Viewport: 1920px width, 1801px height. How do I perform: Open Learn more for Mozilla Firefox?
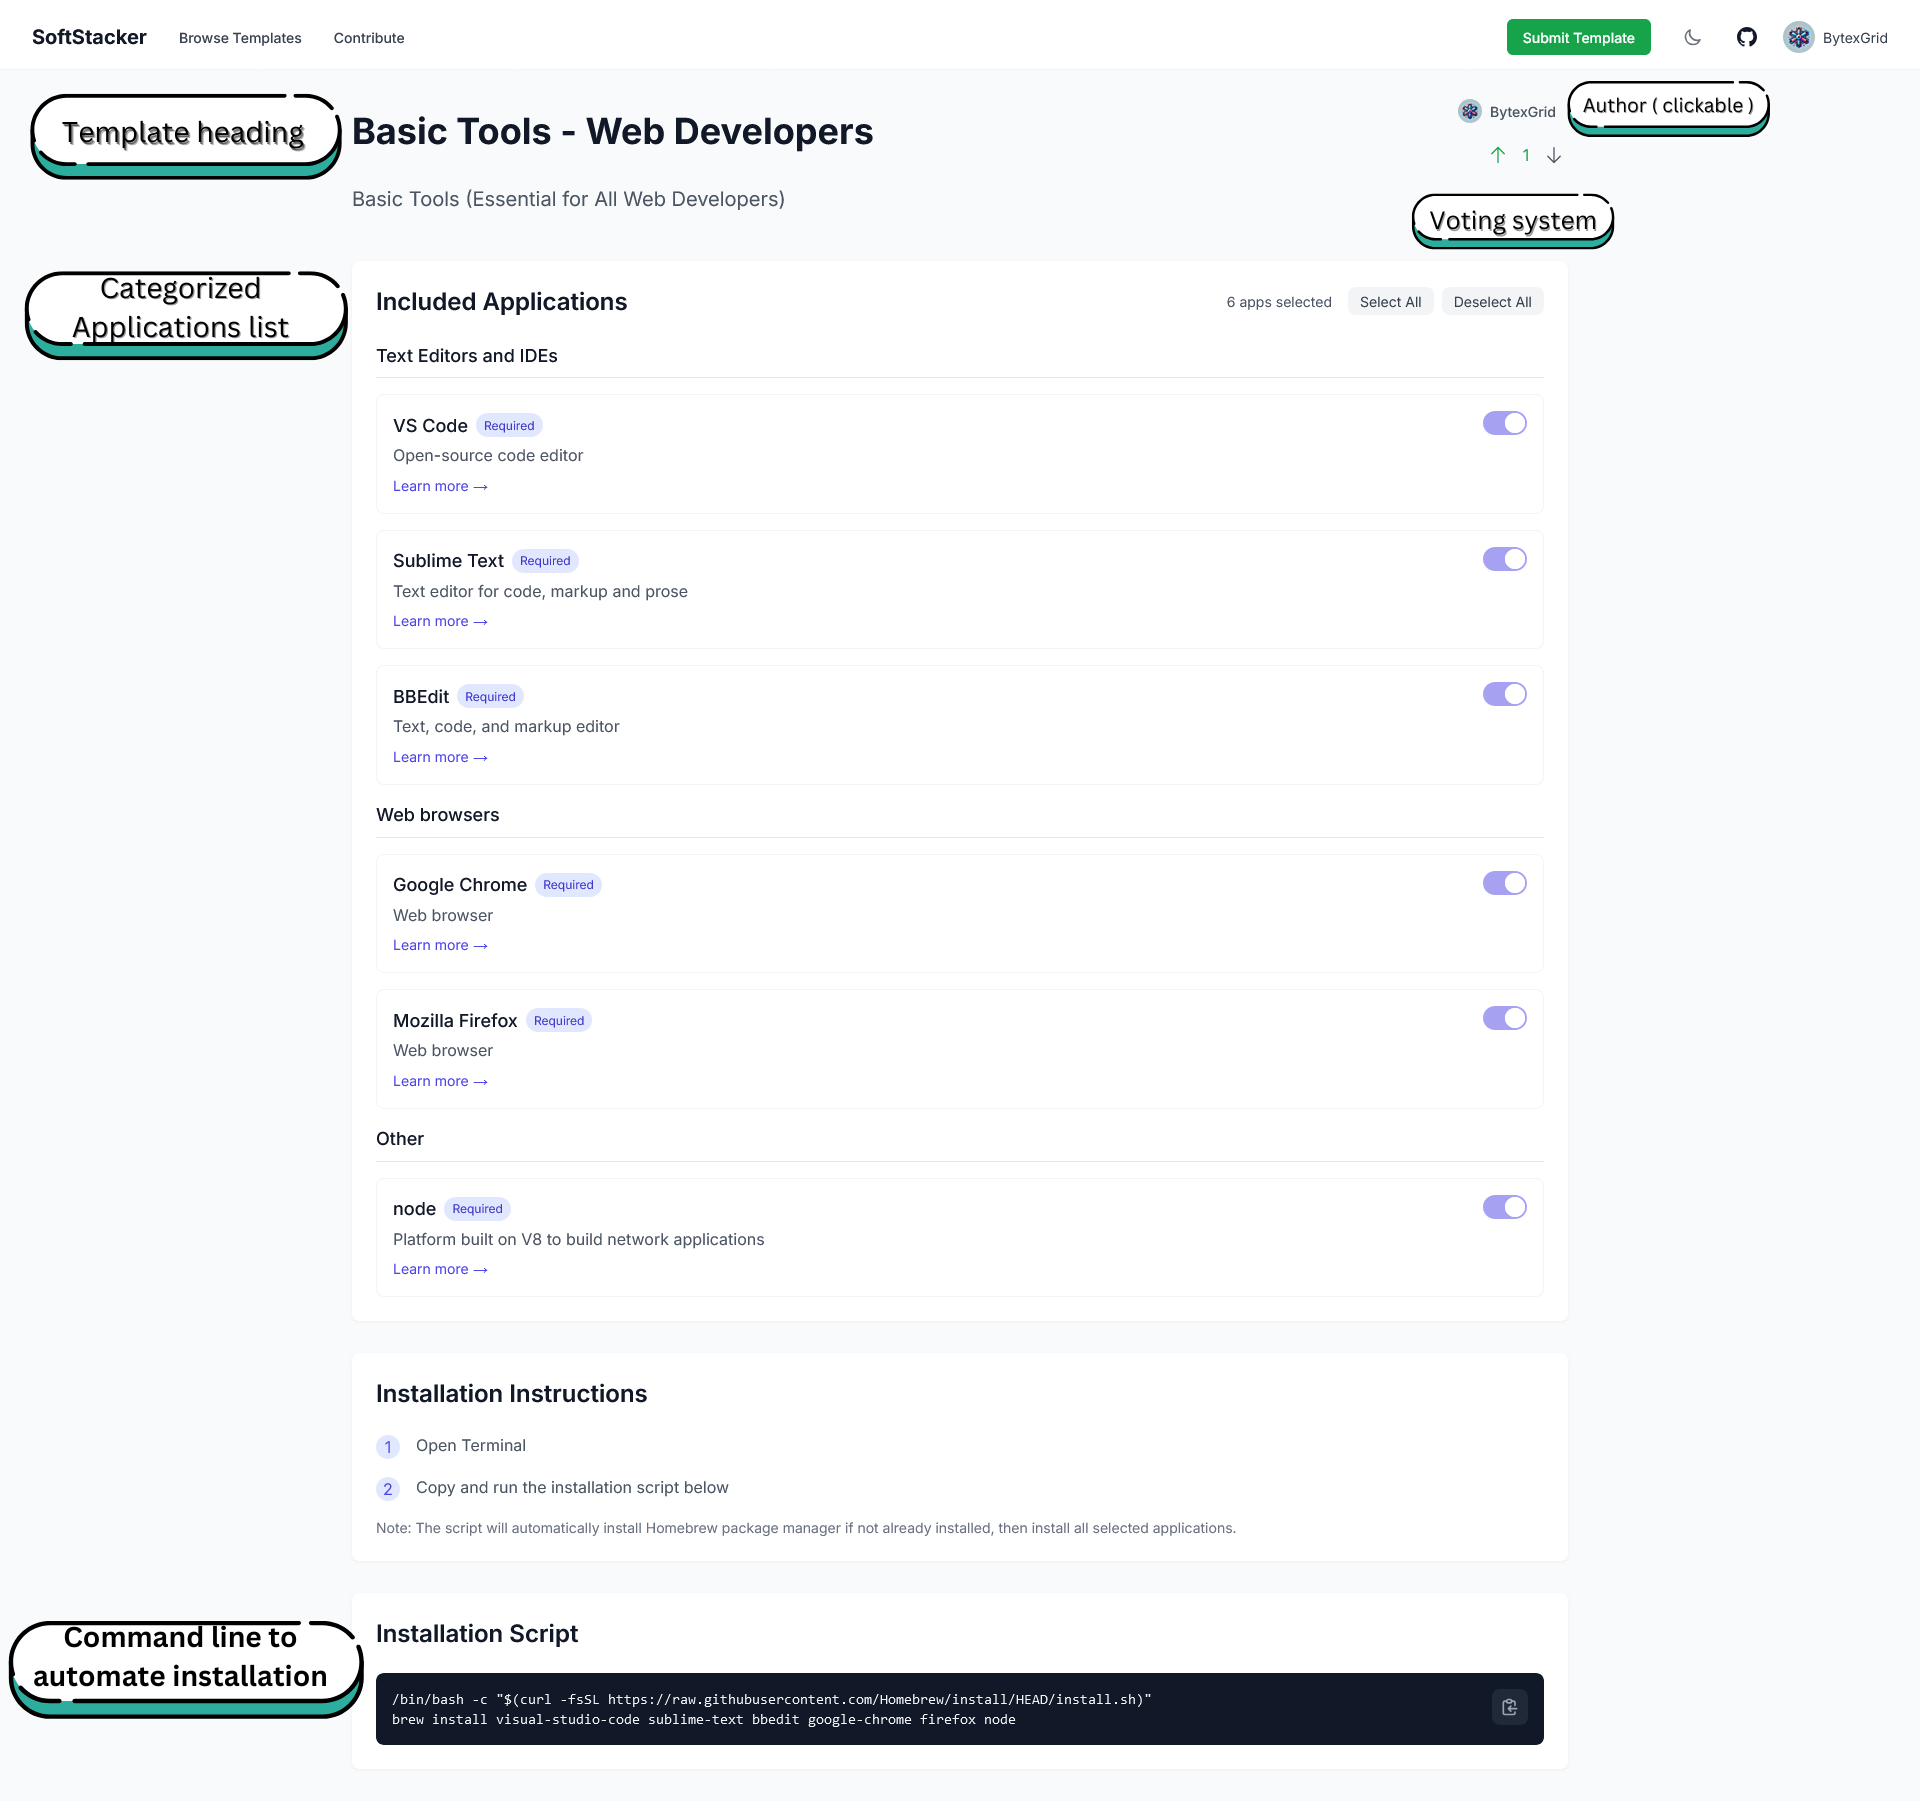tap(440, 1081)
